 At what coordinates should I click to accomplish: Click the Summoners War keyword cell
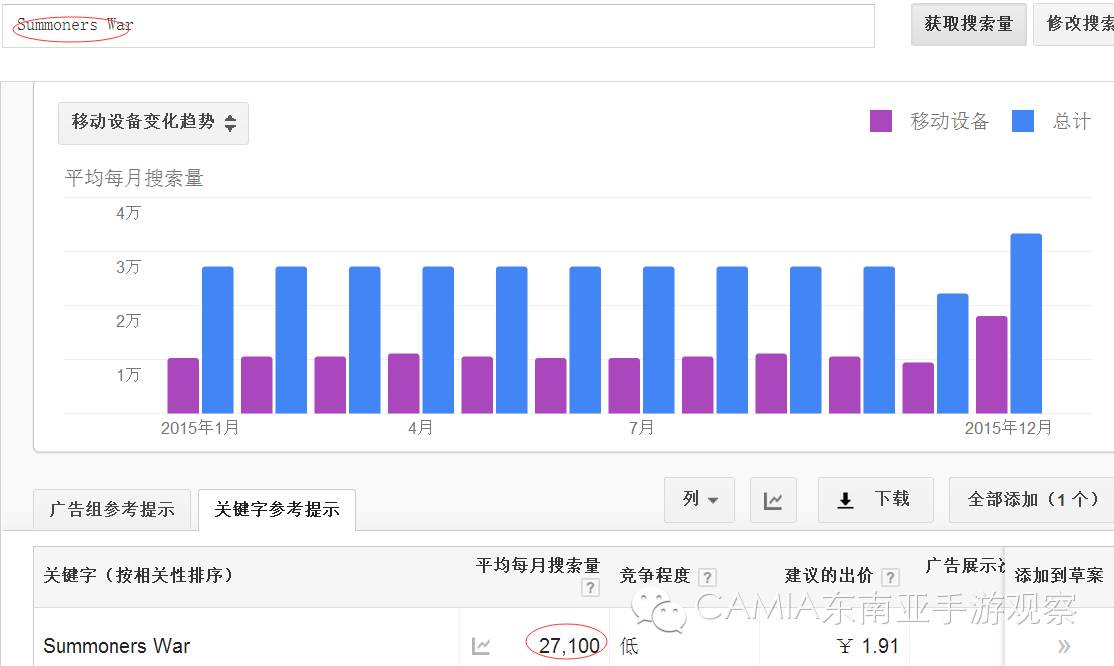click(117, 646)
